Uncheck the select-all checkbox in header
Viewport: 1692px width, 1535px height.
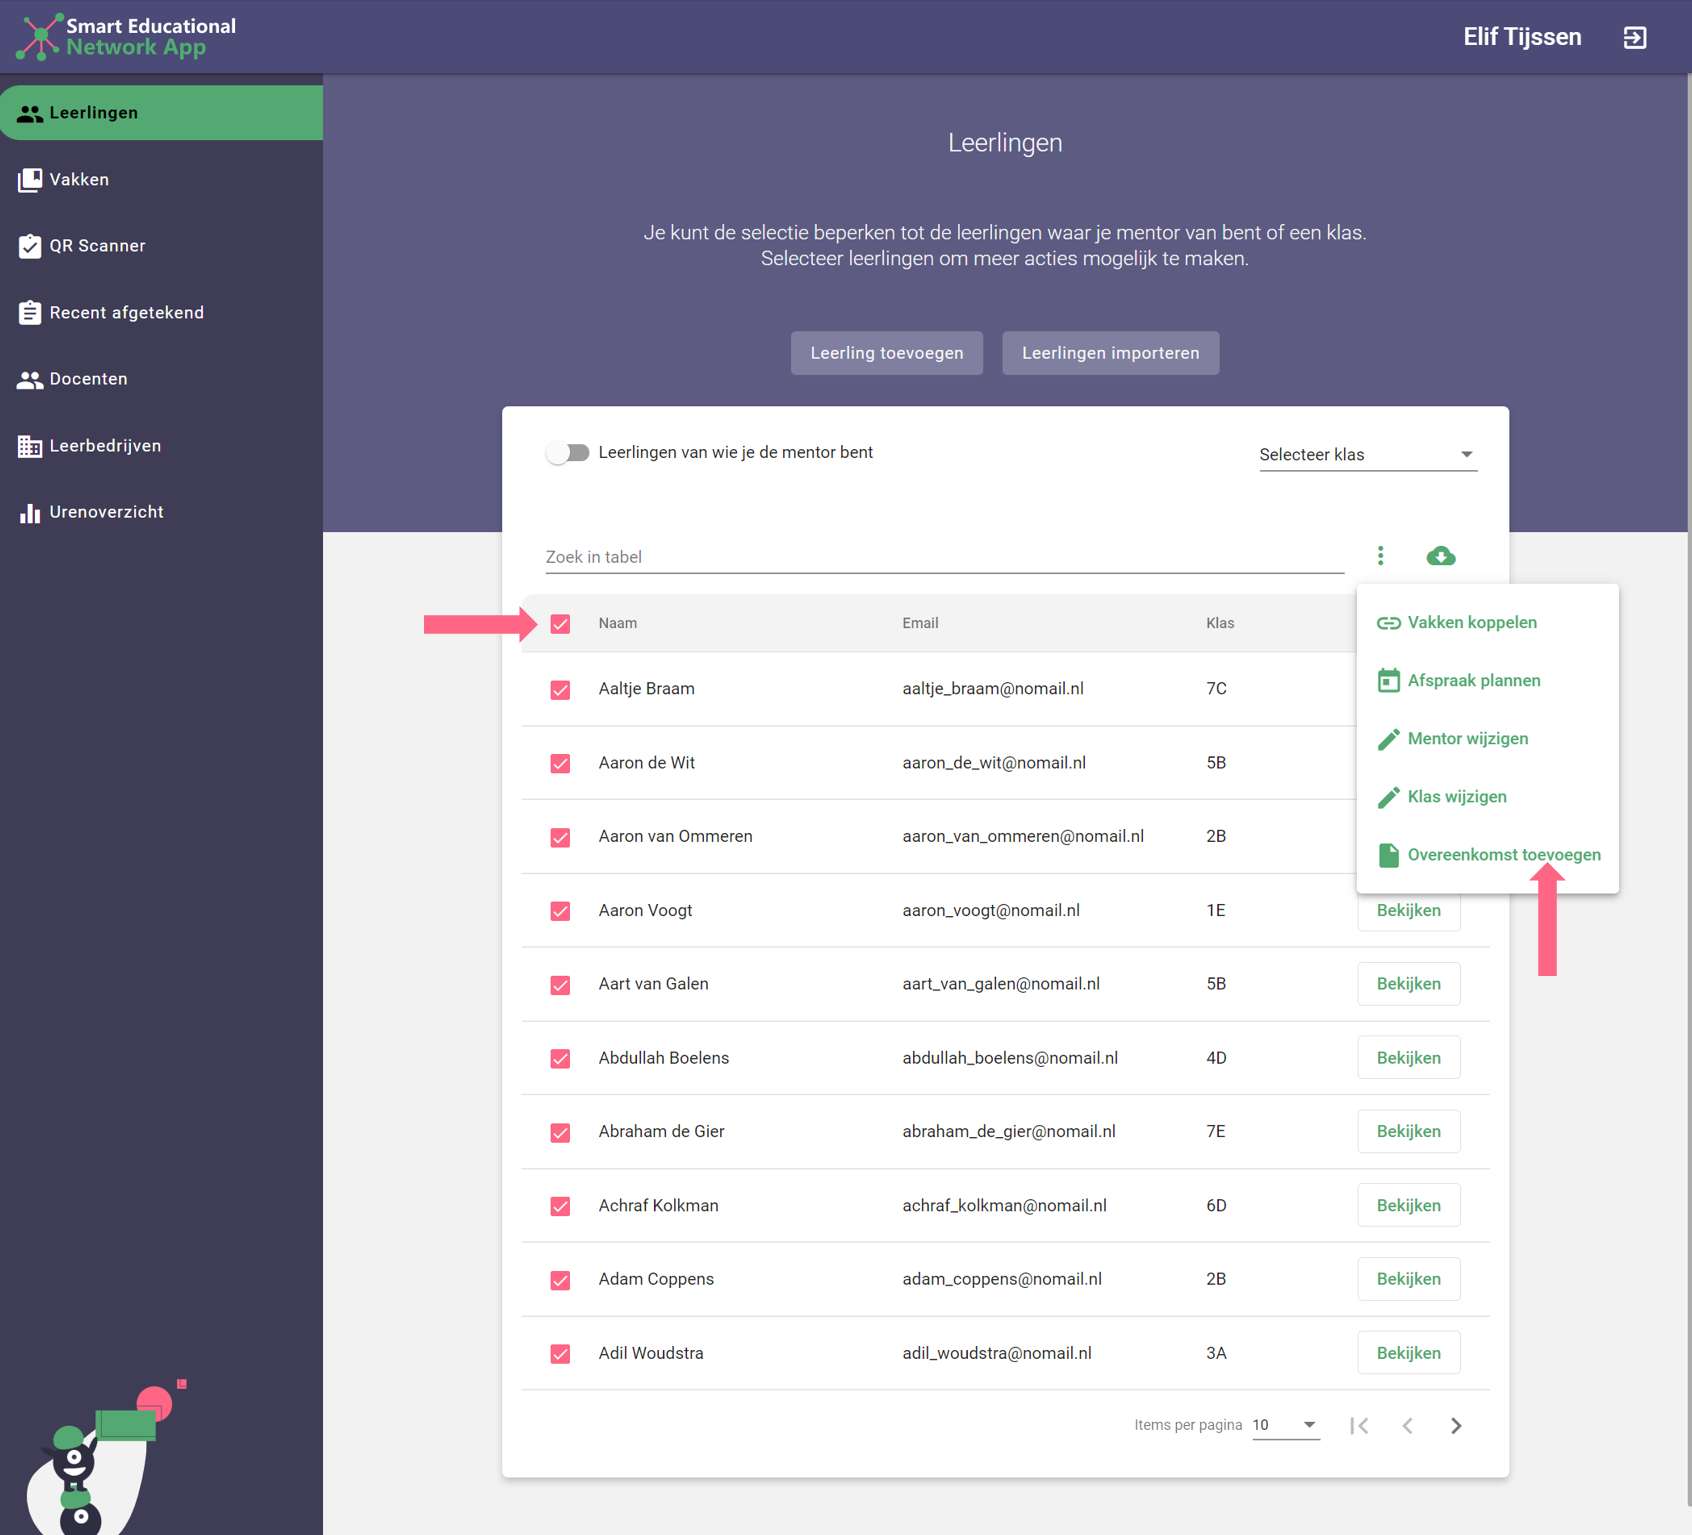[560, 624]
